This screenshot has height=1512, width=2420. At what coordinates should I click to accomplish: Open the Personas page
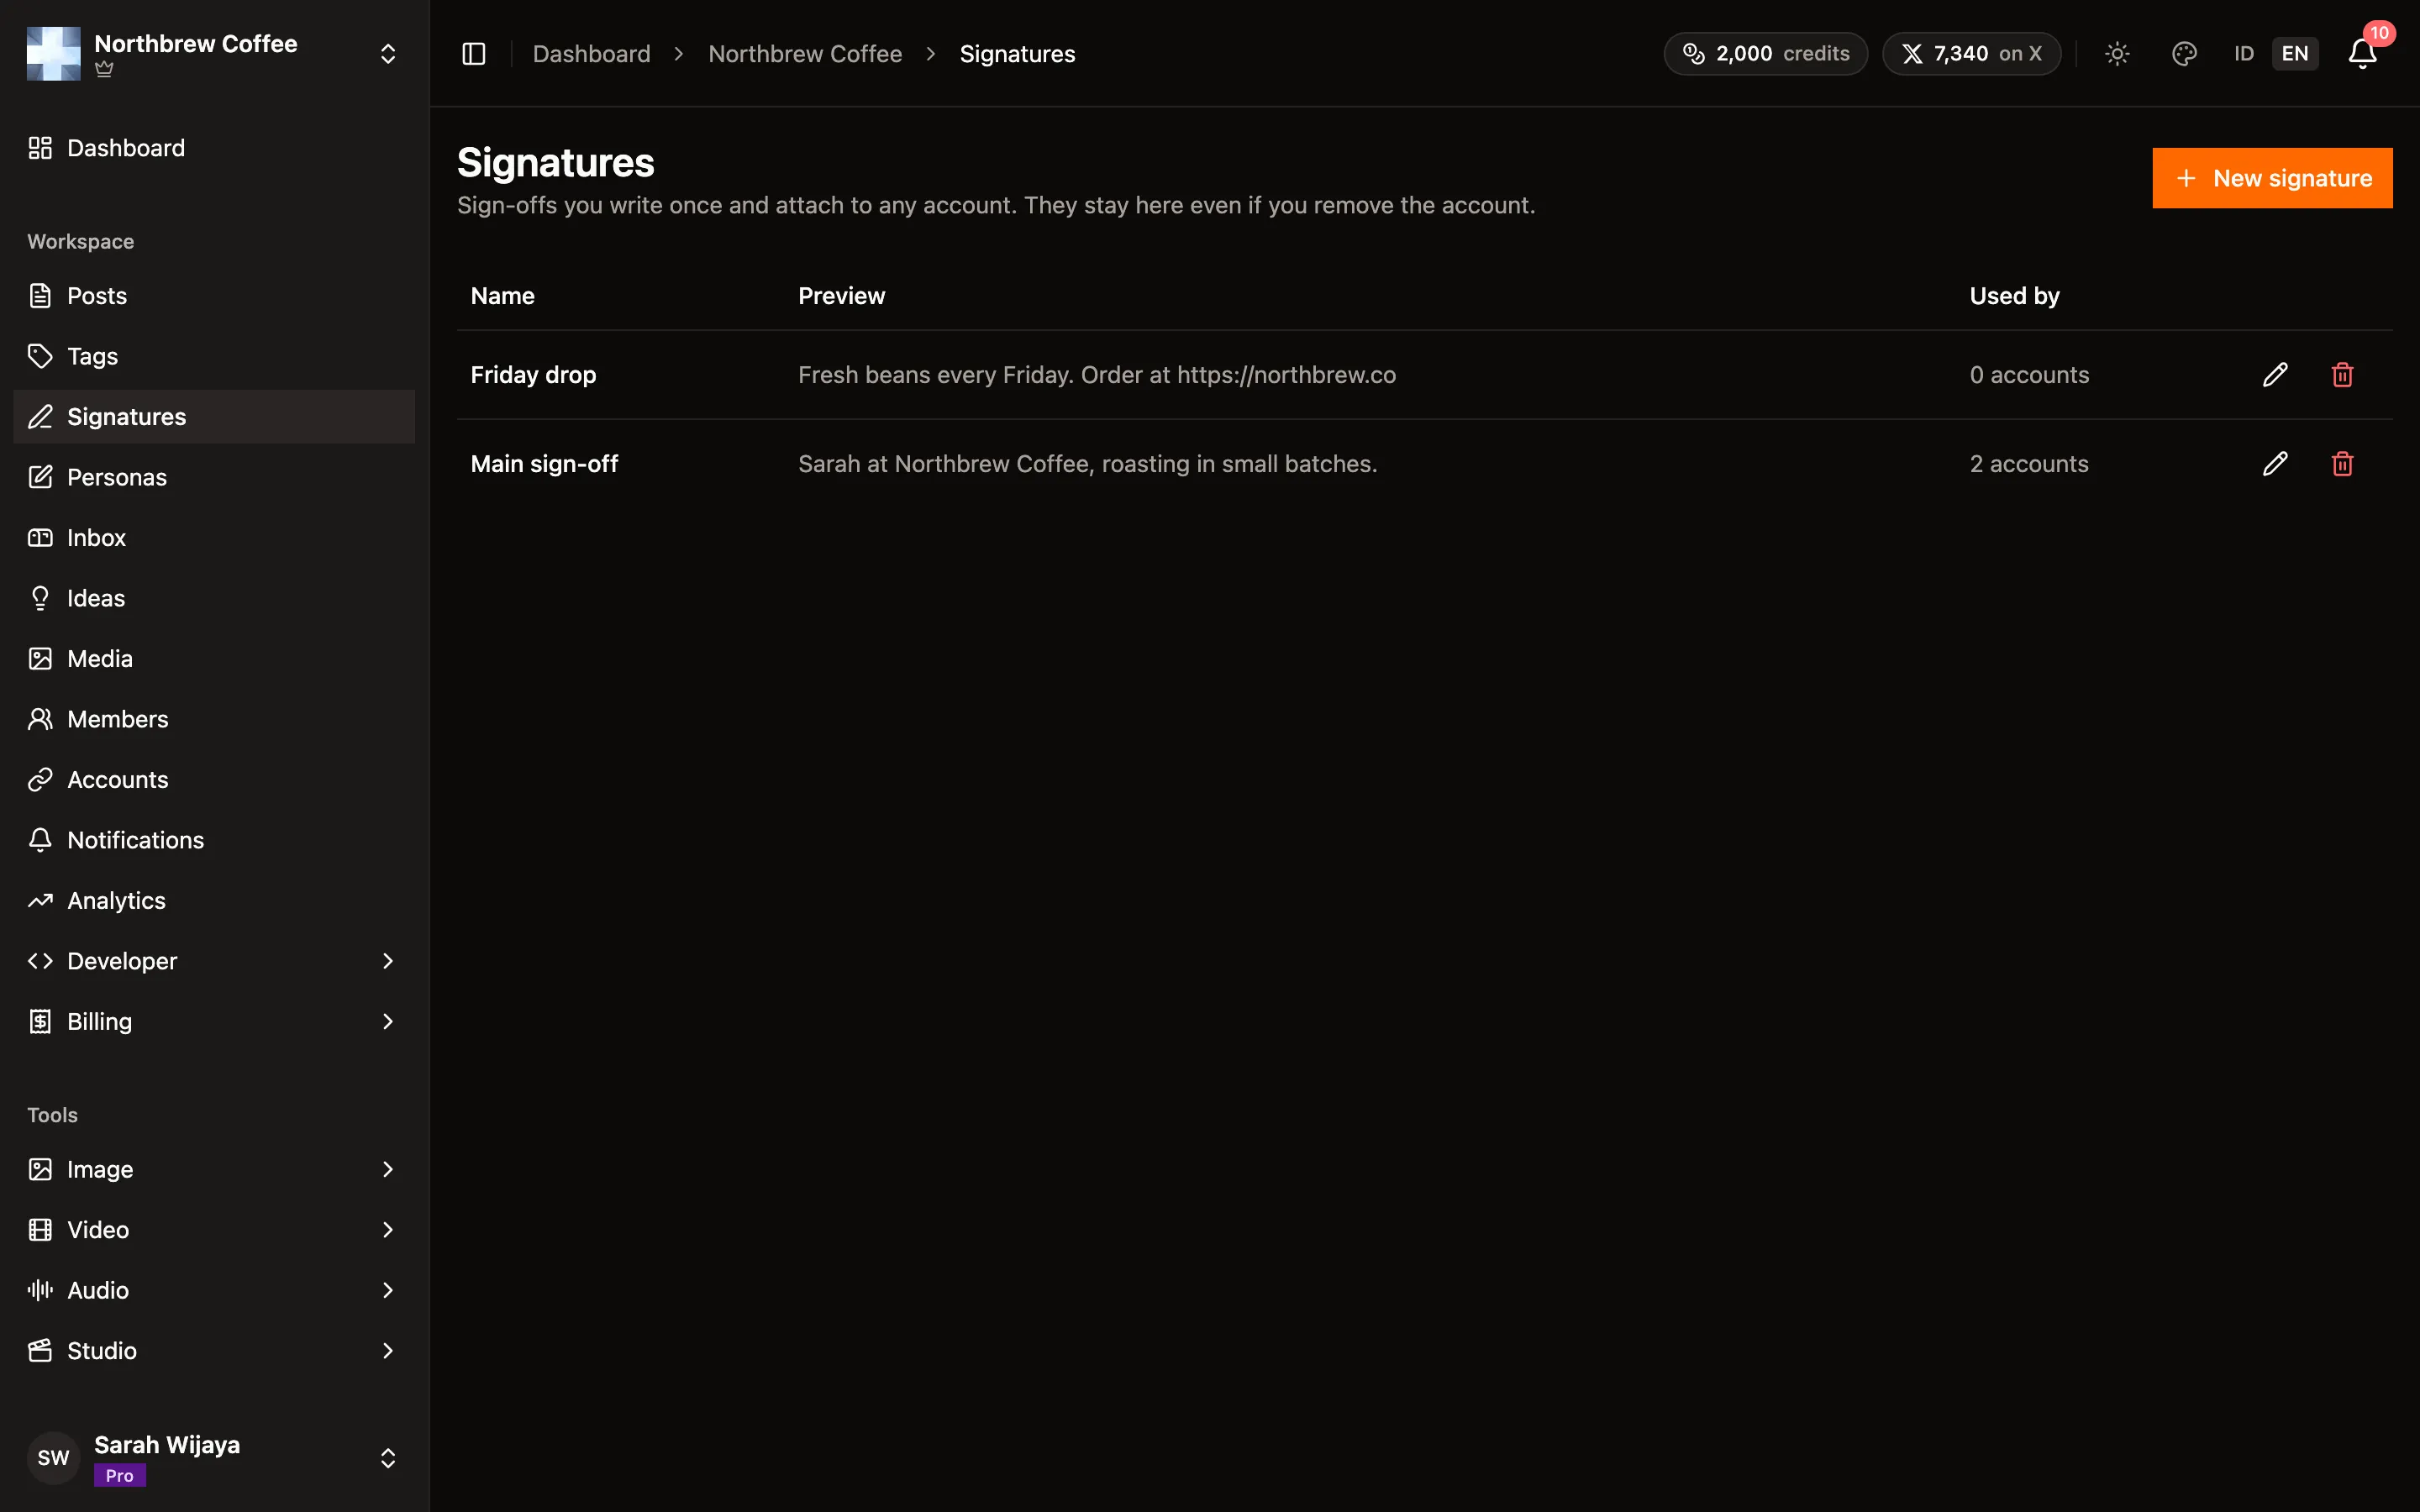coord(214,477)
